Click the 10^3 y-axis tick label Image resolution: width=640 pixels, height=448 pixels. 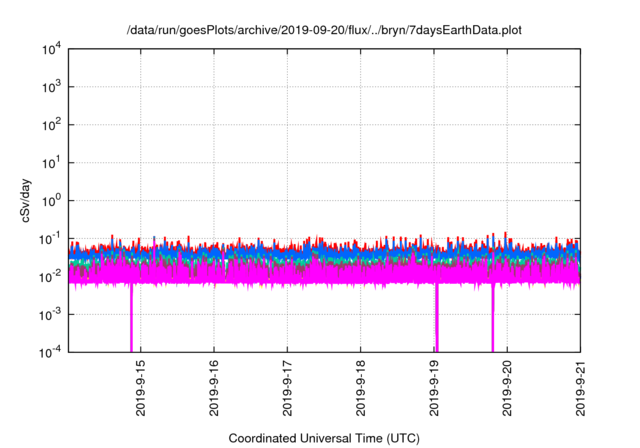pyautogui.click(x=51, y=87)
